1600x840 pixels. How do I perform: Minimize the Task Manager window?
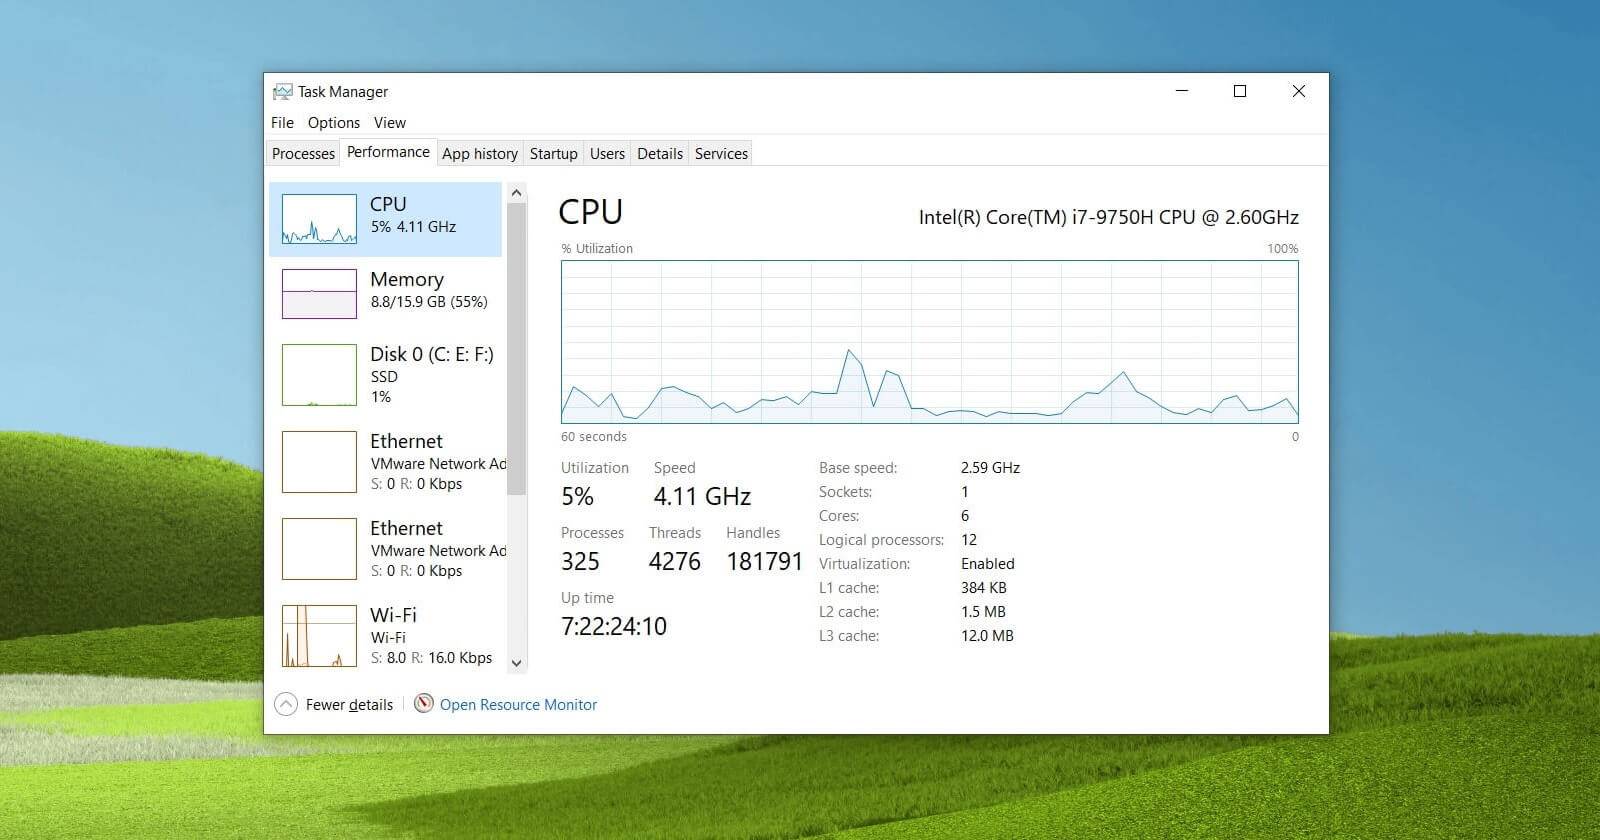click(1182, 91)
